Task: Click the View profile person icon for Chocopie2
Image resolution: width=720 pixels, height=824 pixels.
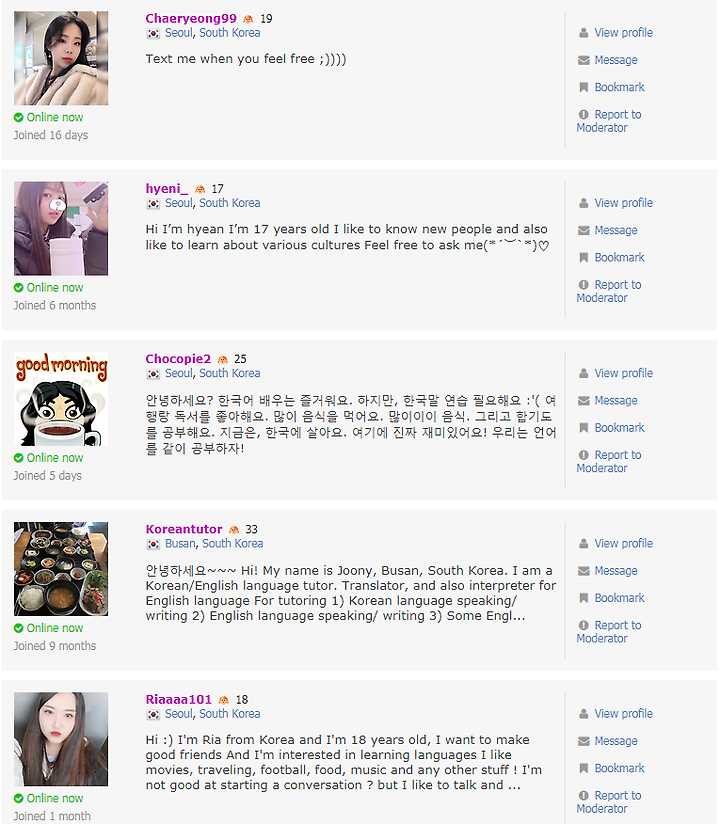Action: [x=583, y=373]
